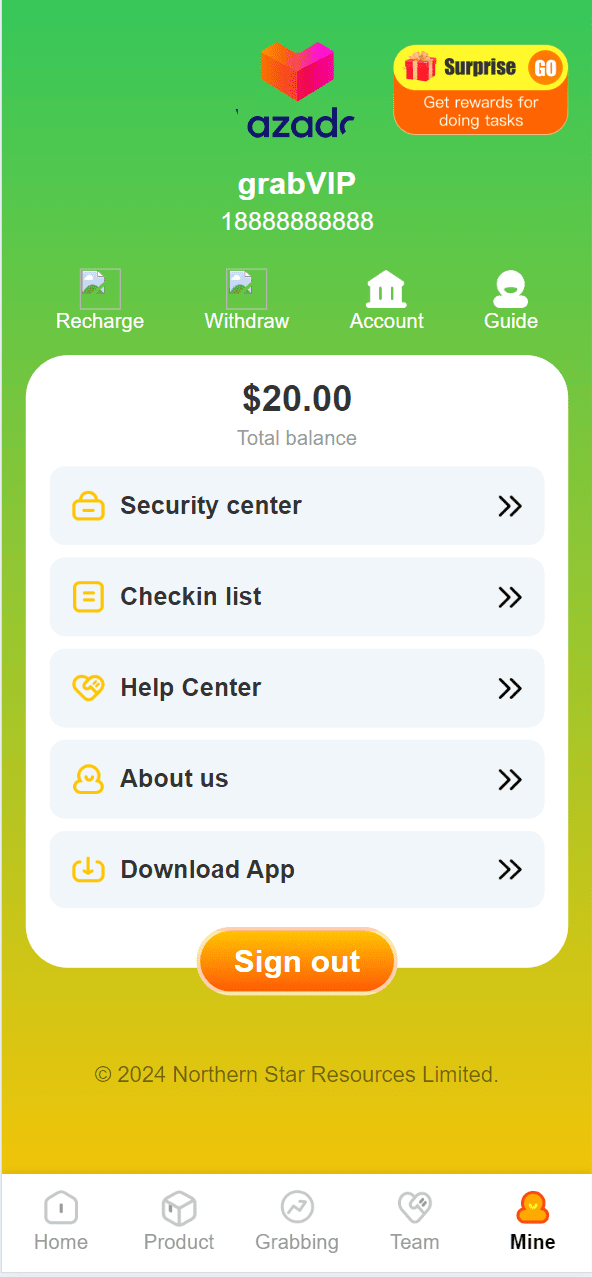Expand Help Center double chevron
This screenshot has width=592, height=1277.
510,688
